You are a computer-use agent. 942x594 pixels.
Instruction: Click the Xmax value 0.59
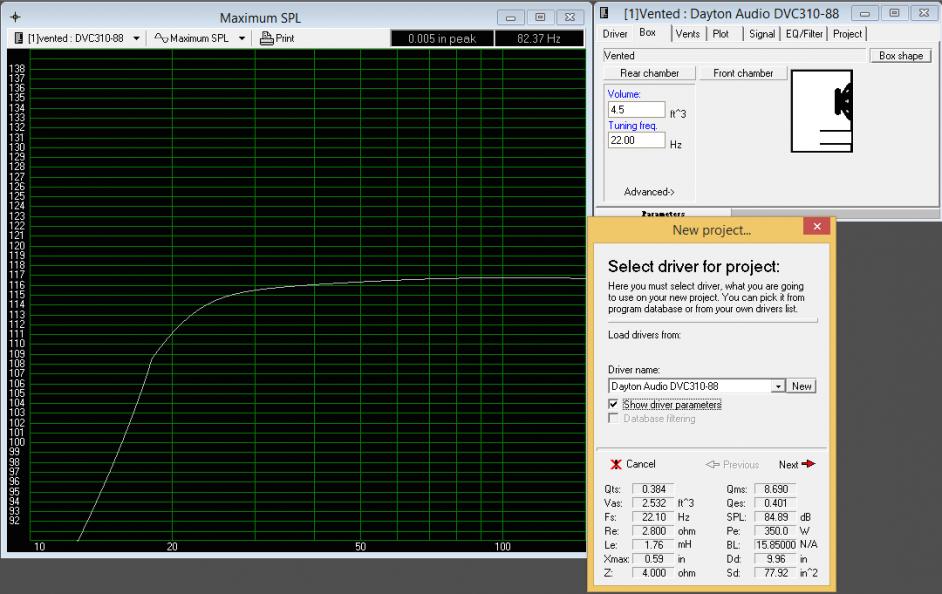click(653, 559)
